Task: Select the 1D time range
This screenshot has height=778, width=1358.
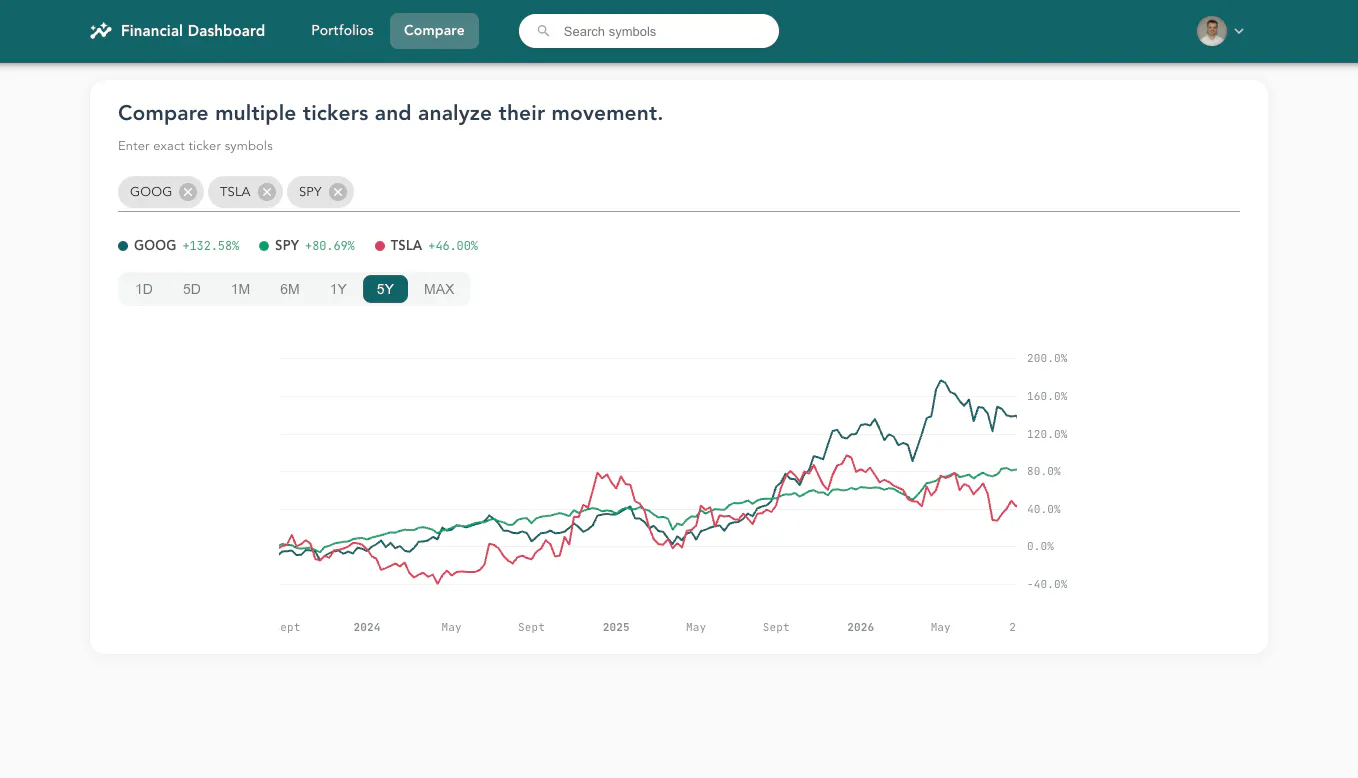Action: [144, 289]
